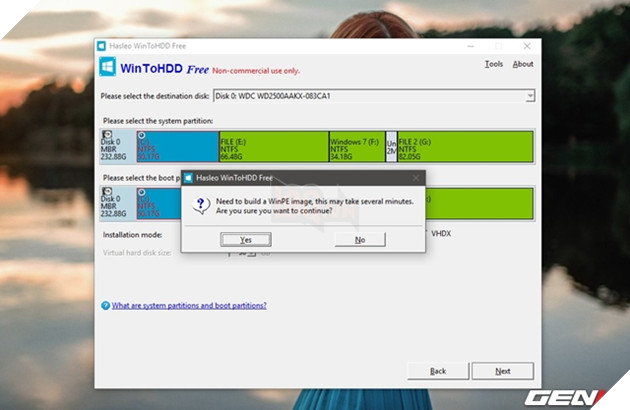
Task: Close the WinToHDD main window
Action: point(527,46)
